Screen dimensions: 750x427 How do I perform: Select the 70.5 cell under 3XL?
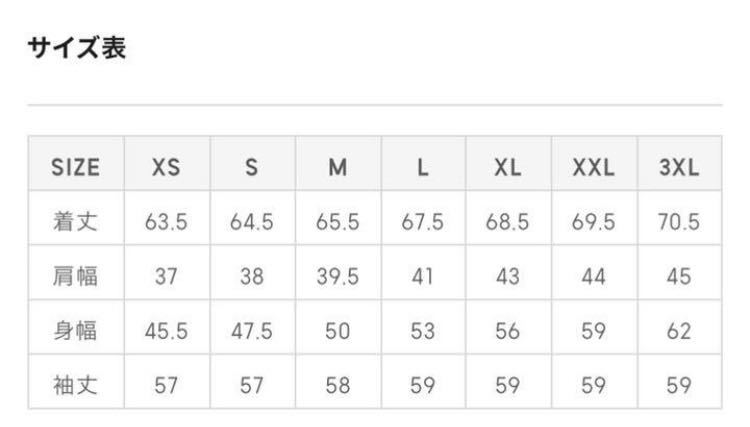click(679, 222)
